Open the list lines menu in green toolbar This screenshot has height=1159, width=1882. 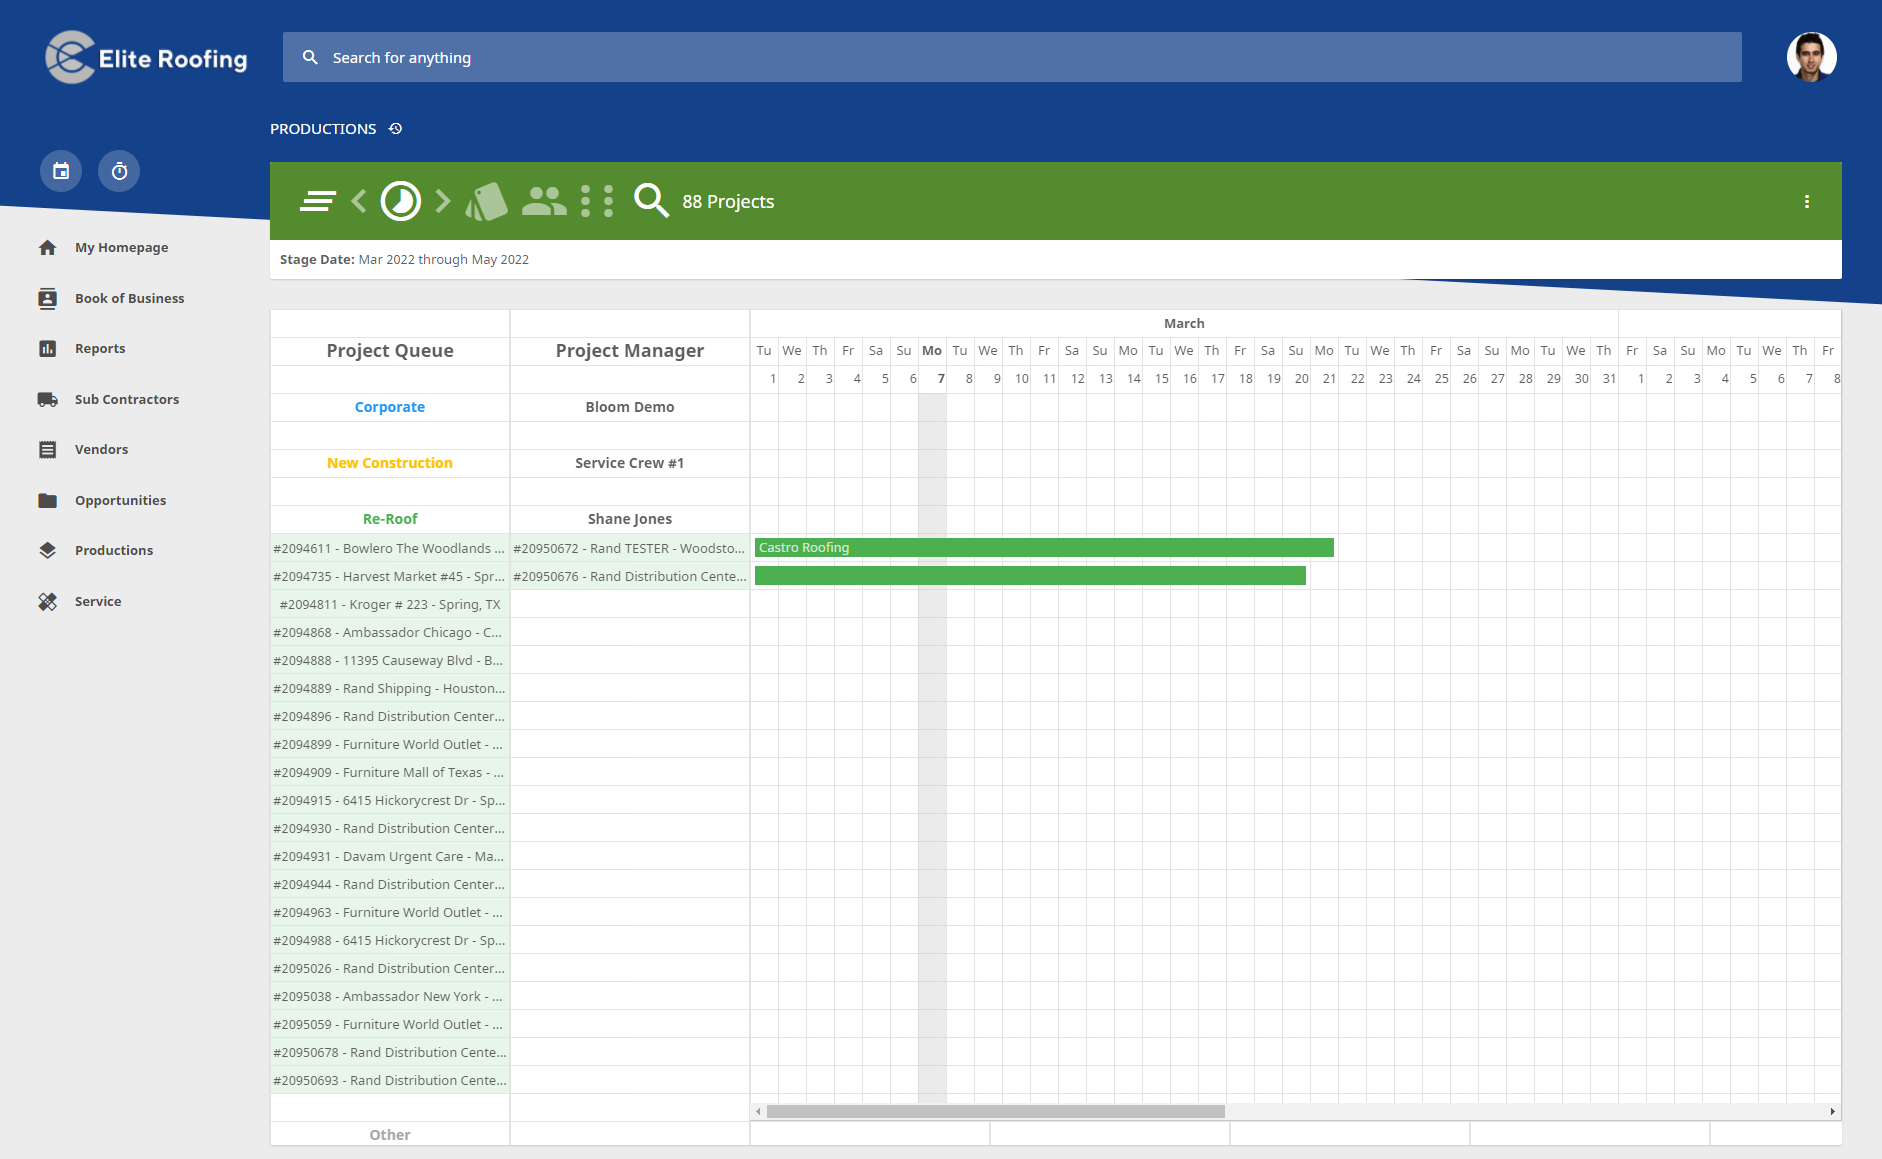(318, 201)
